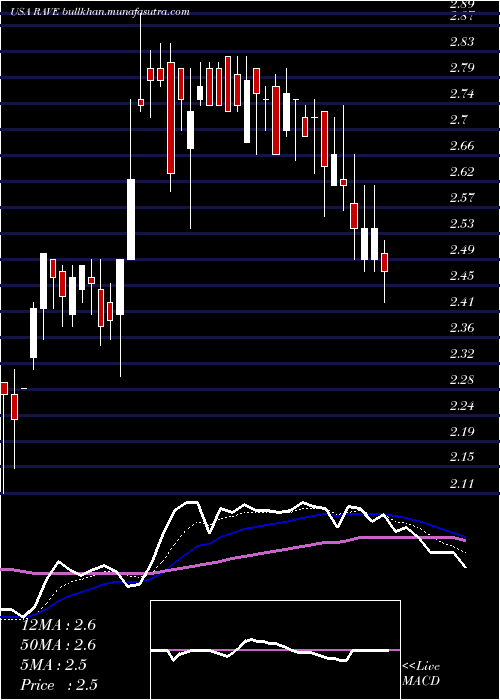The image size is (500, 700).
Task: Click the 2.19 price axis label
Action: [x=462, y=432]
